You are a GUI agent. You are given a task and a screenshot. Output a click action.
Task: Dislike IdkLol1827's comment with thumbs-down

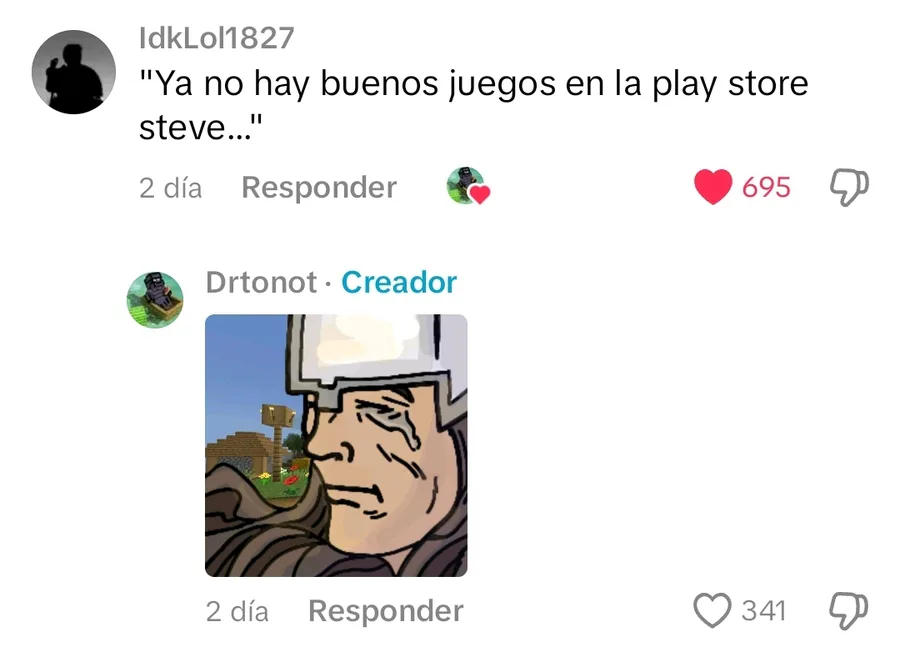(x=849, y=187)
